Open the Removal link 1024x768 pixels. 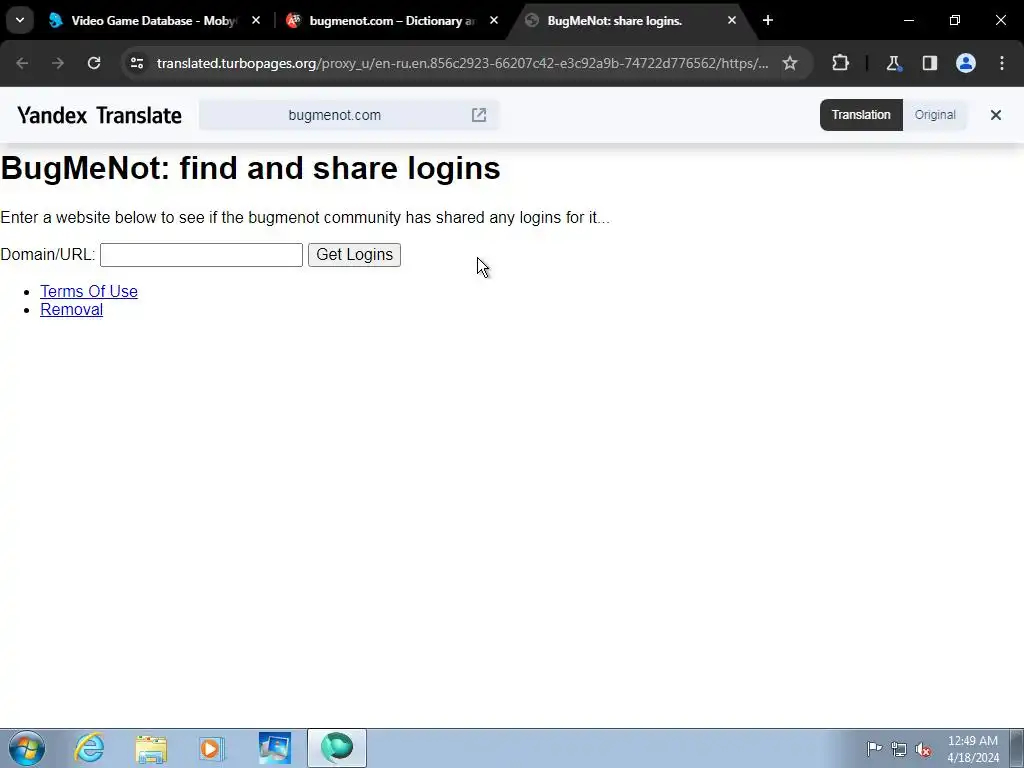click(x=72, y=310)
